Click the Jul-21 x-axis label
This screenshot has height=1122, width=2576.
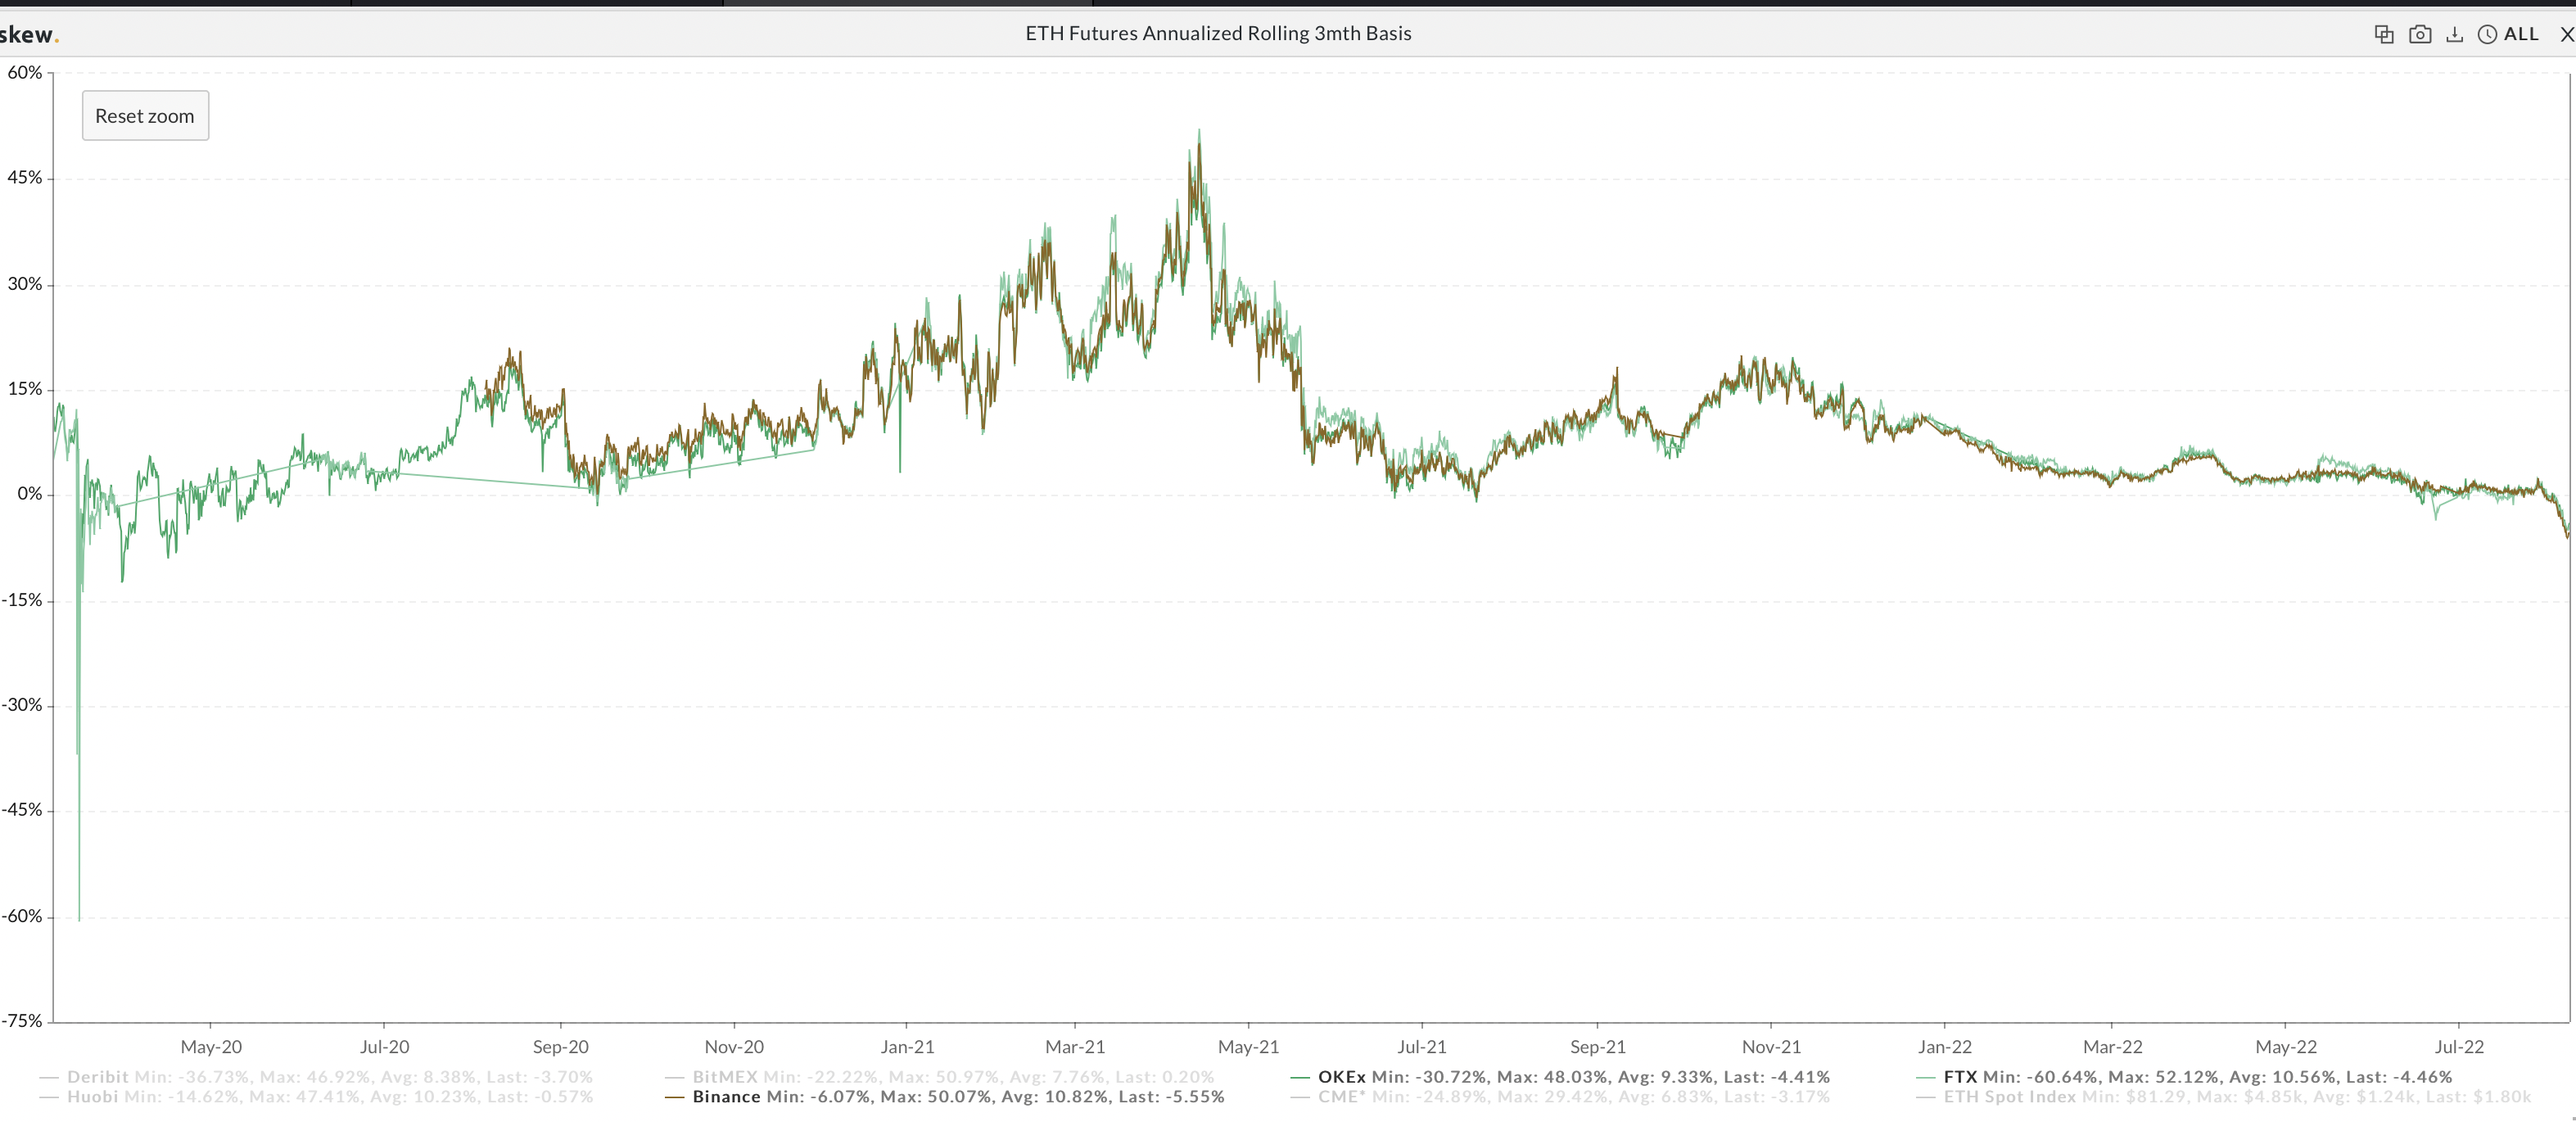click(1422, 1047)
